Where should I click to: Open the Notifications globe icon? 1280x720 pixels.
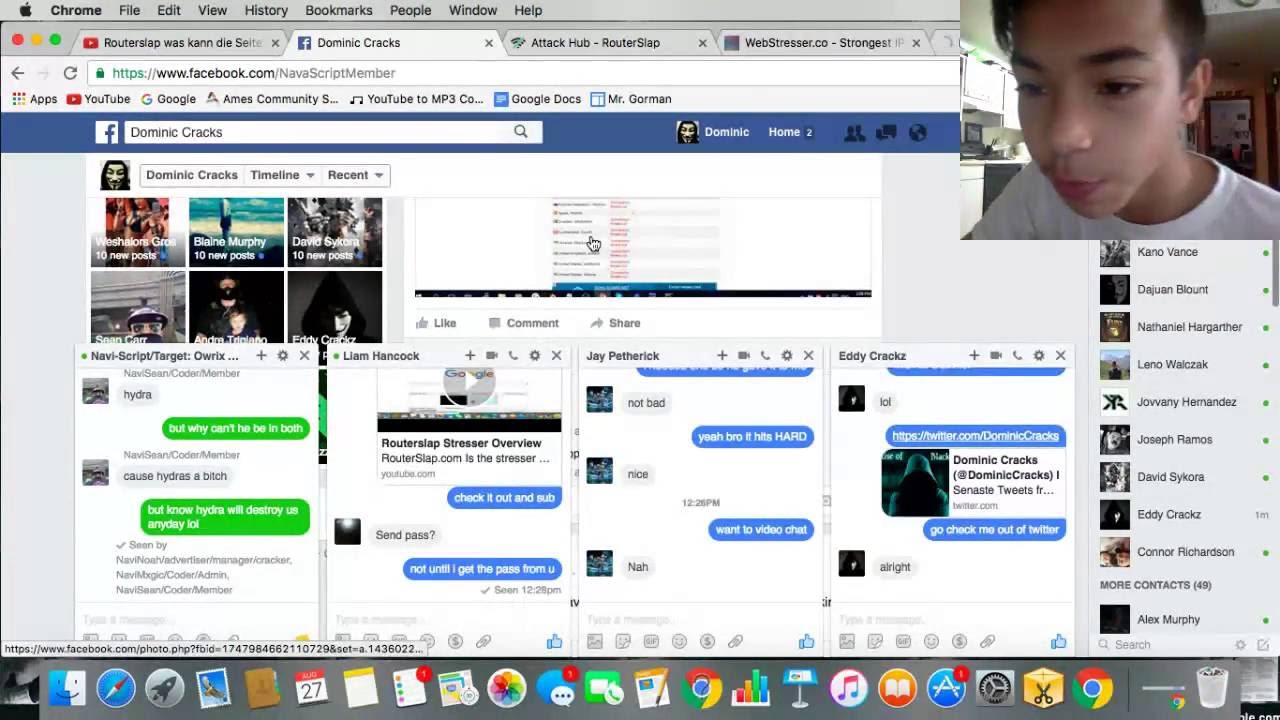coord(917,132)
